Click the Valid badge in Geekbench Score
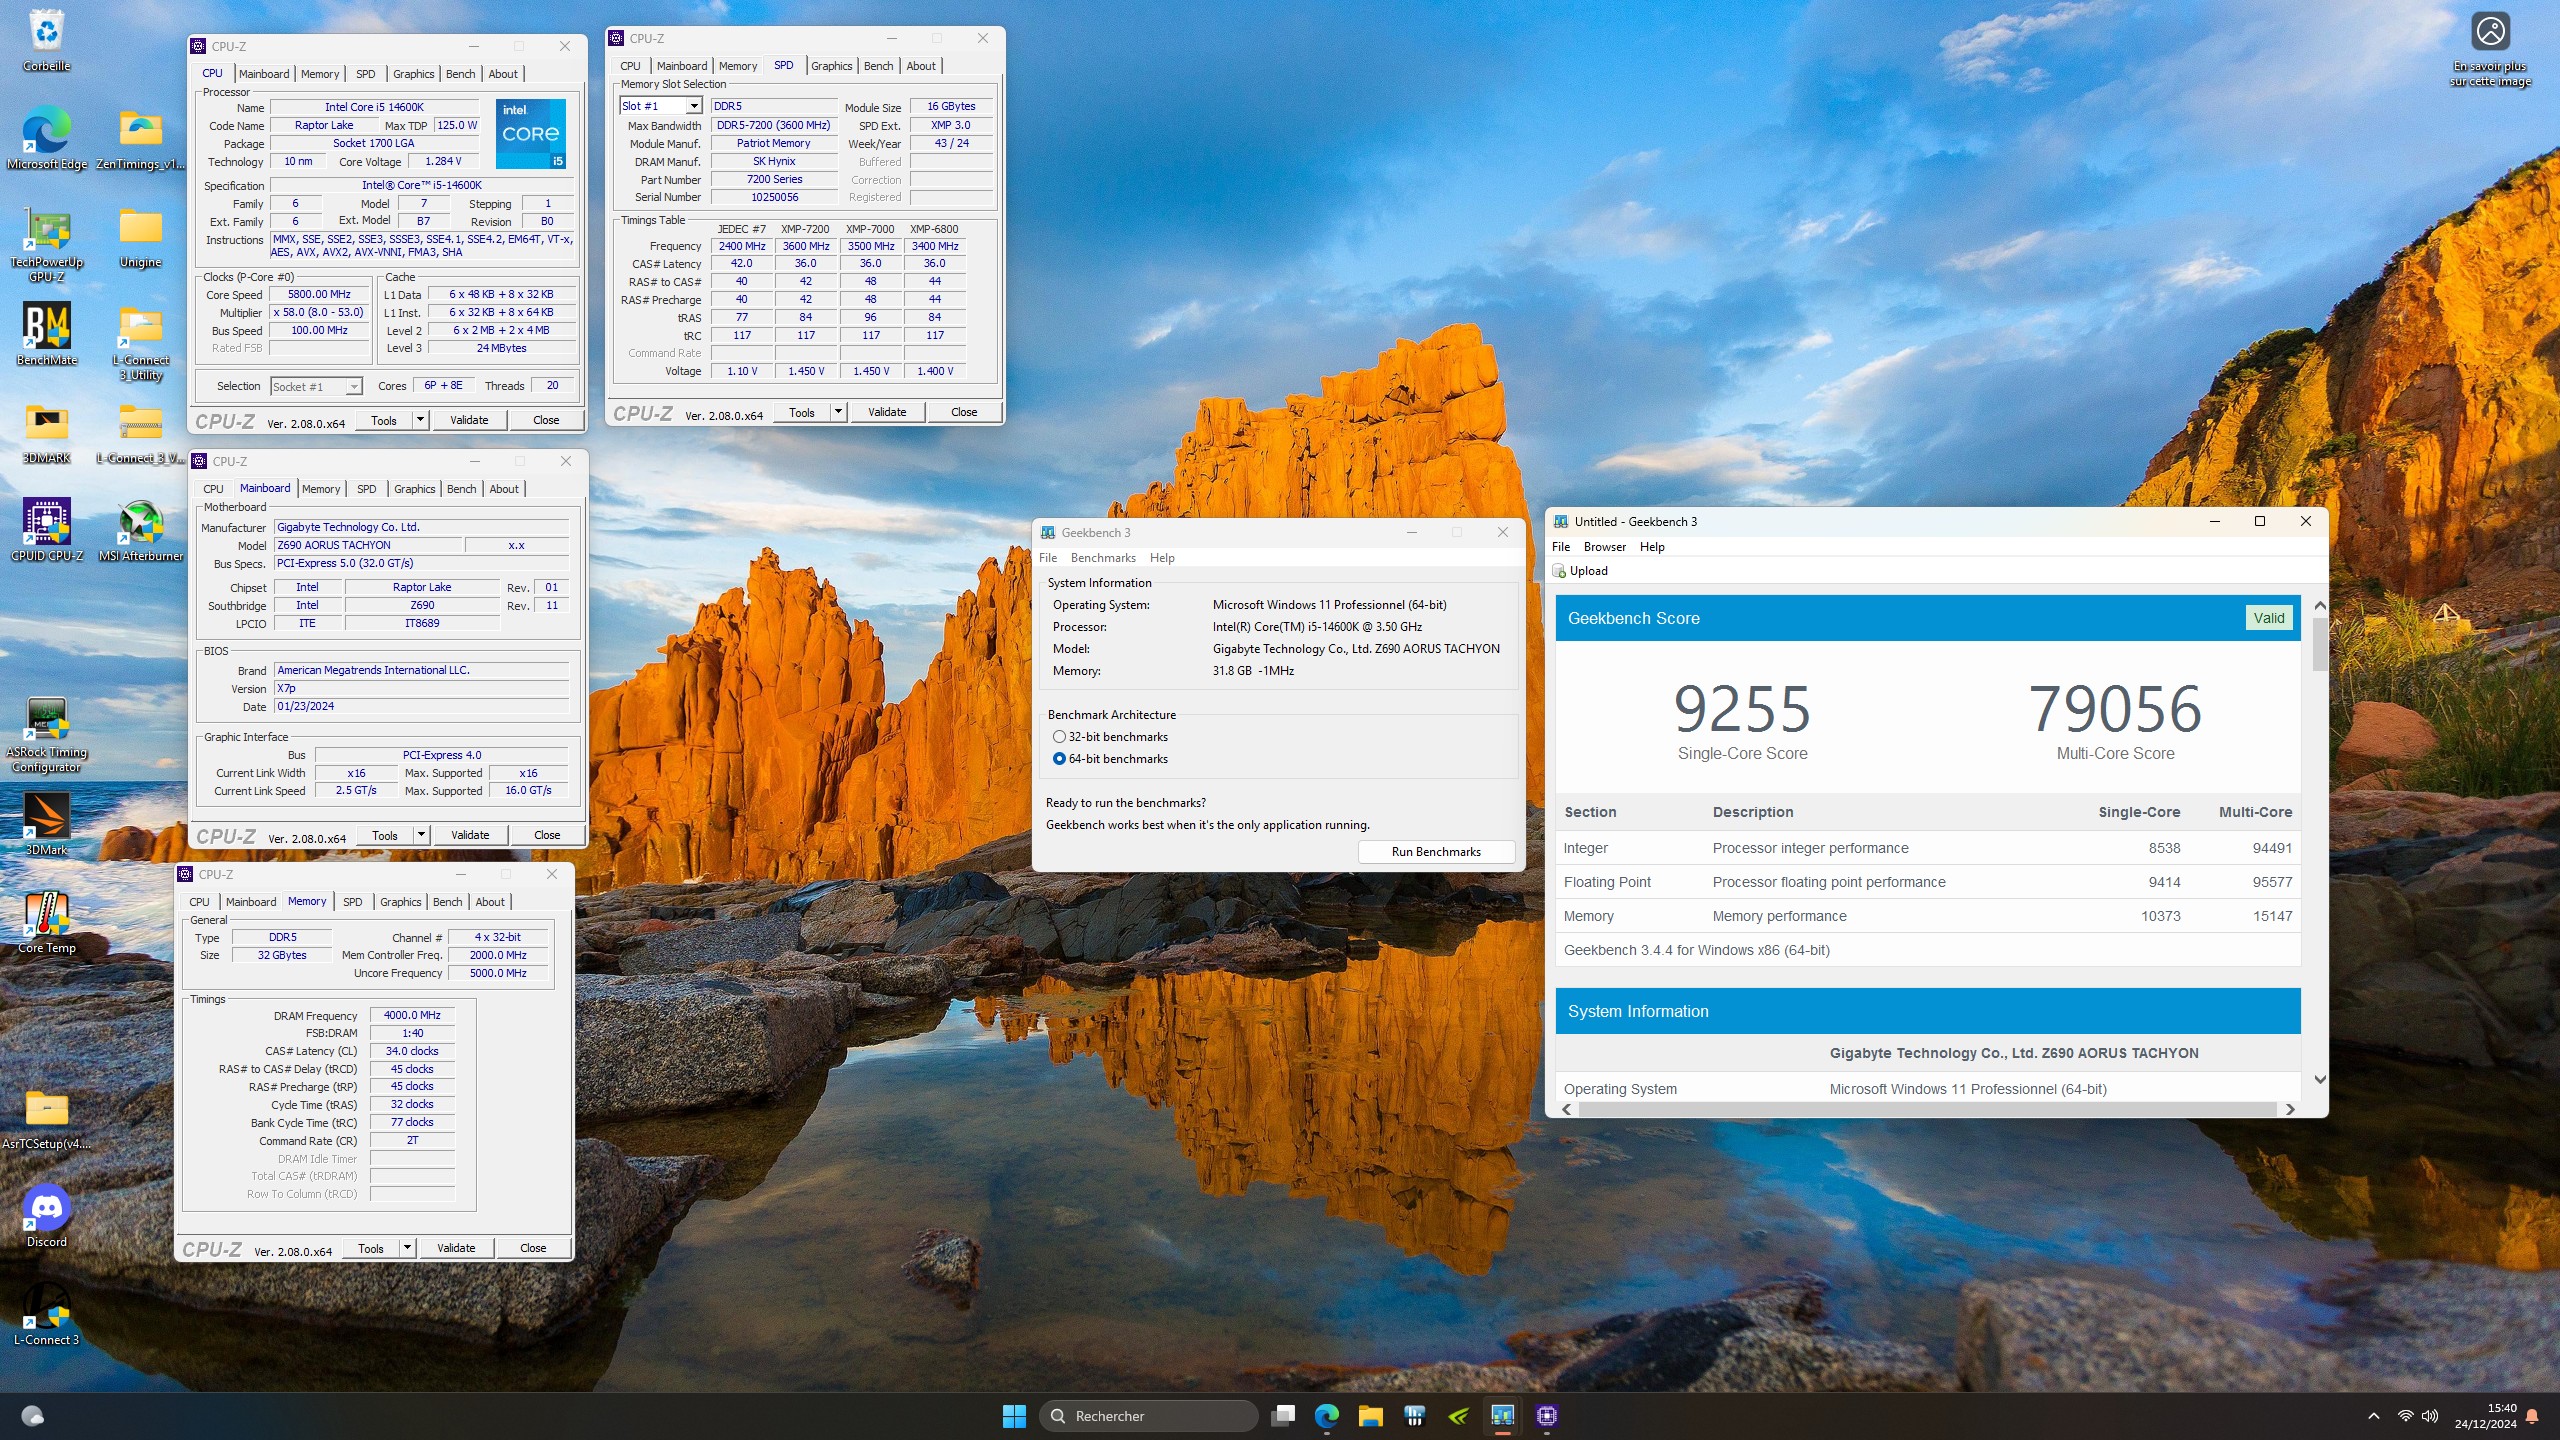The width and height of the screenshot is (2560, 1440). pos(2268,618)
